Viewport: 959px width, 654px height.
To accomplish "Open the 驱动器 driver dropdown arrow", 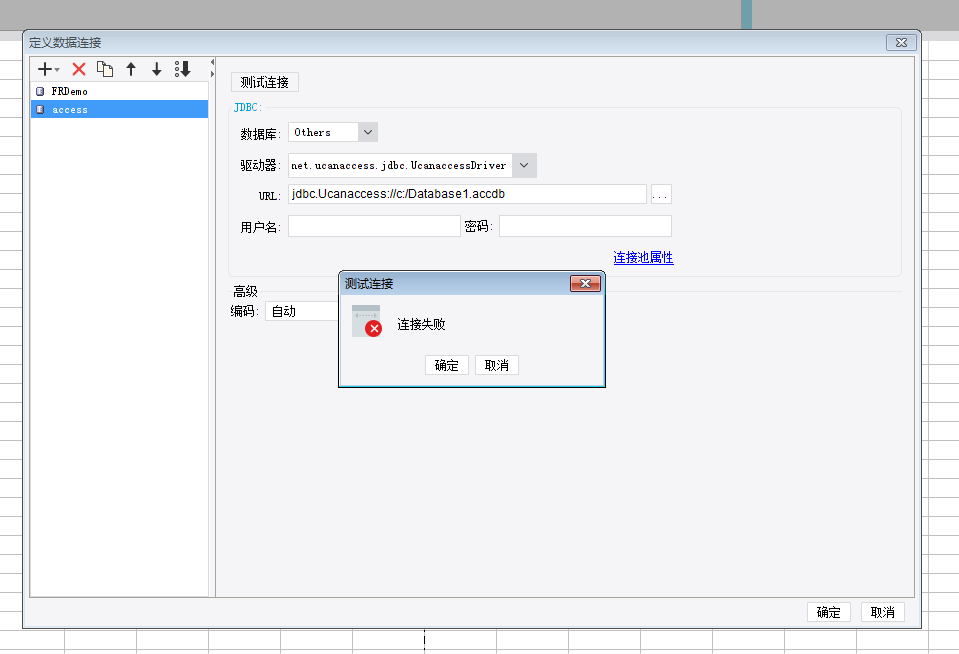I will [x=524, y=165].
